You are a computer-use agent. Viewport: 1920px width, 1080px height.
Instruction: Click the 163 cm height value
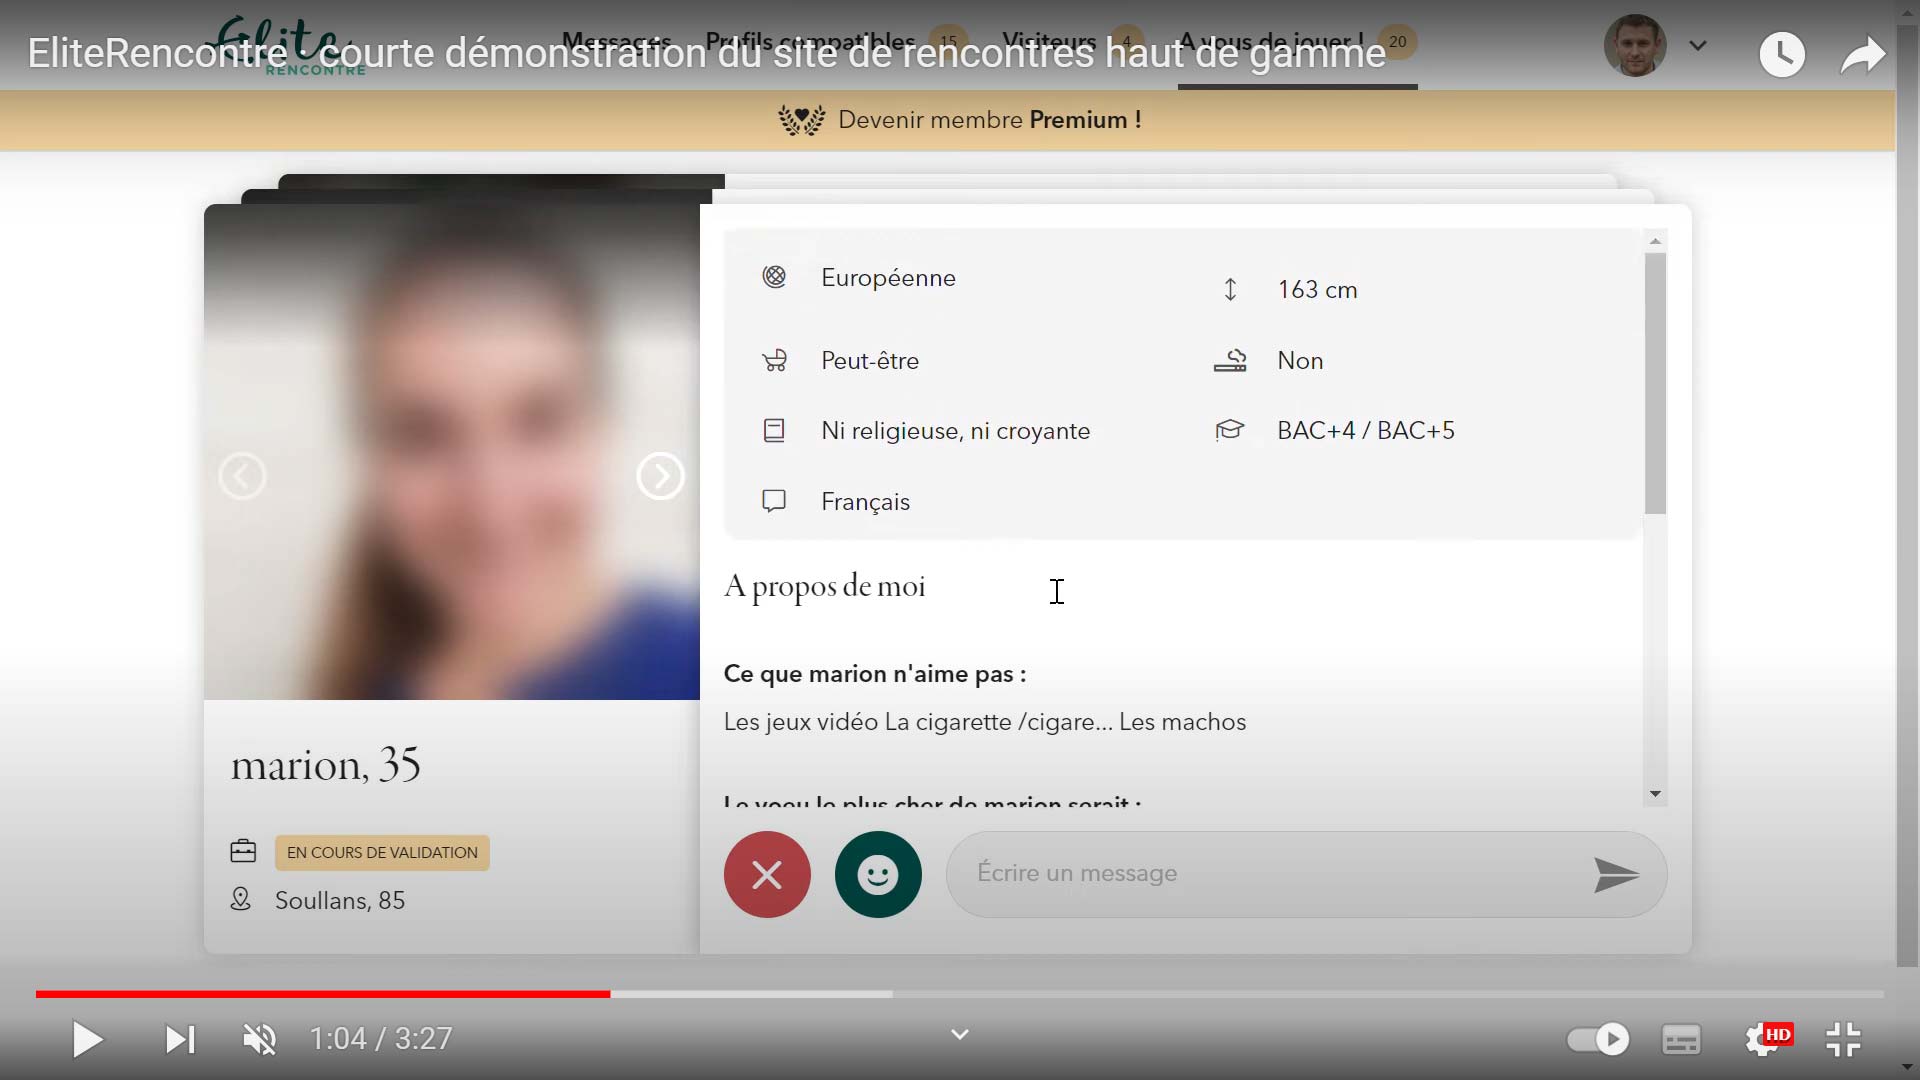(x=1317, y=290)
